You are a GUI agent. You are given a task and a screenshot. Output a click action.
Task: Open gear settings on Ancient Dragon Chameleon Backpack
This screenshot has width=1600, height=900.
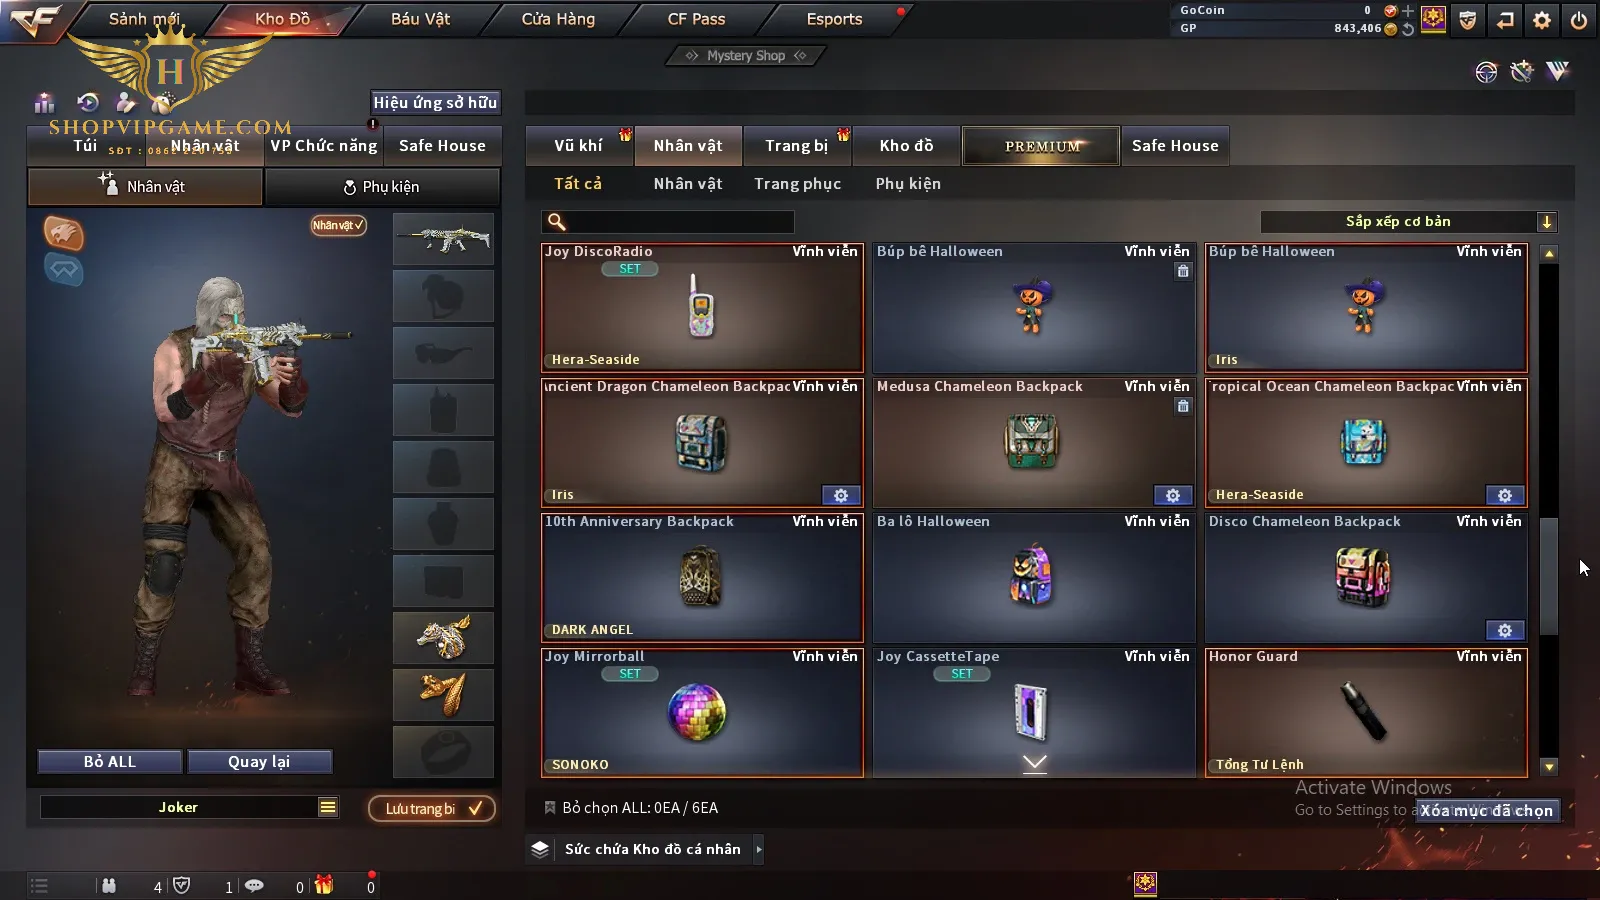840,495
